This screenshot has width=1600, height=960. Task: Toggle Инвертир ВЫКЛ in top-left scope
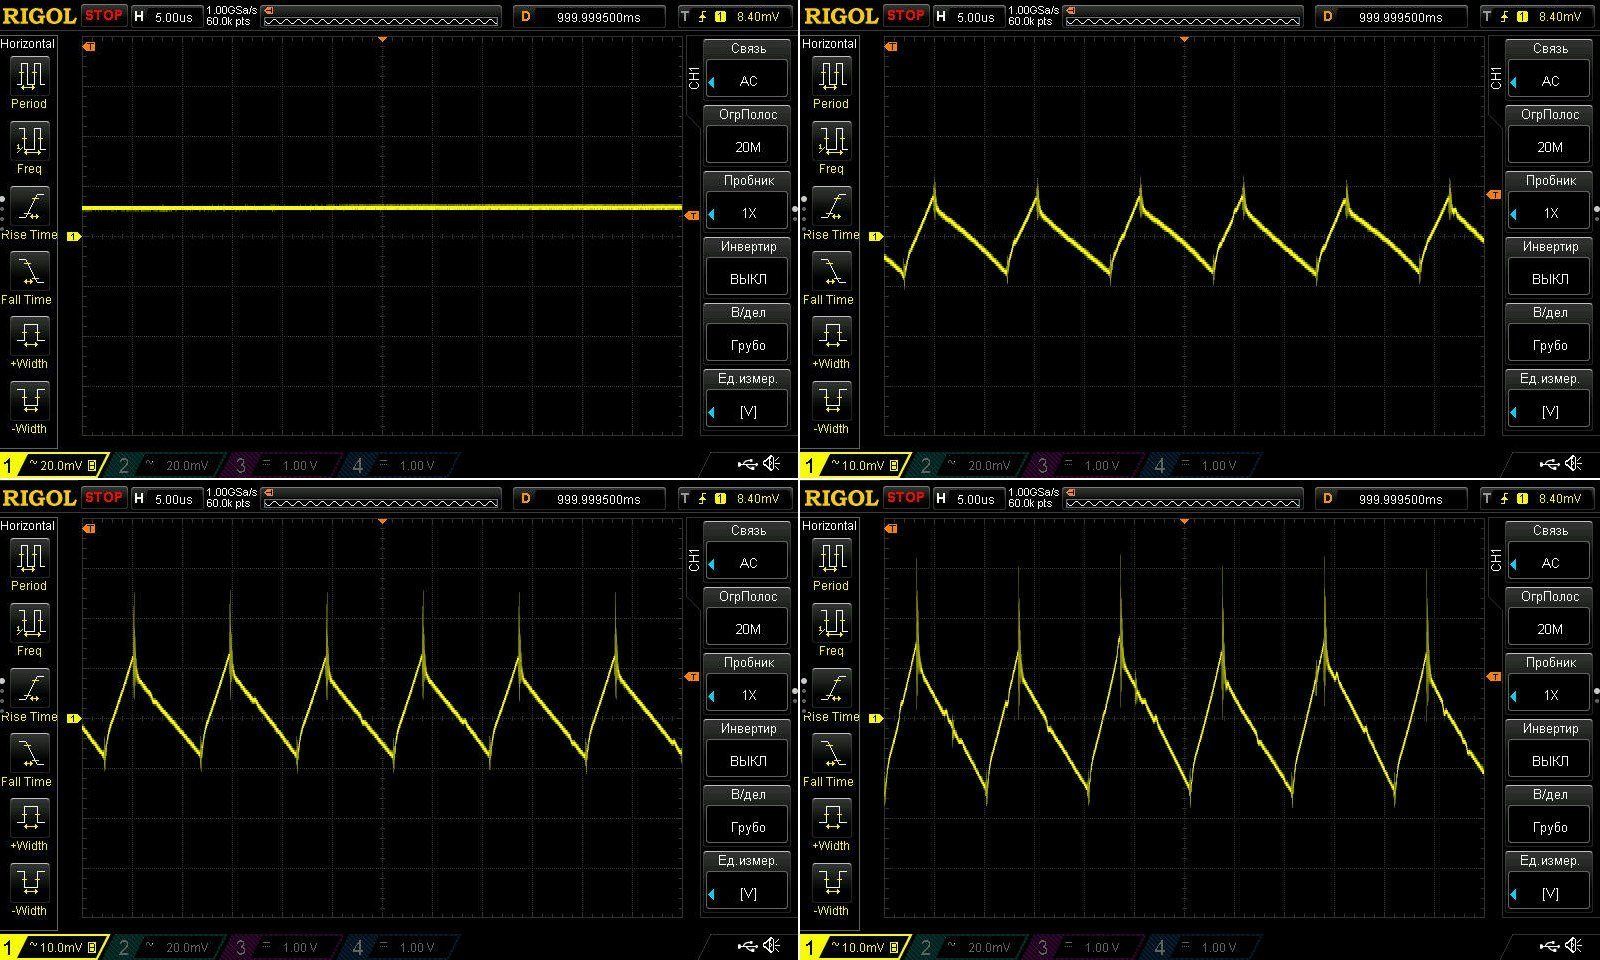pos(748,278)
